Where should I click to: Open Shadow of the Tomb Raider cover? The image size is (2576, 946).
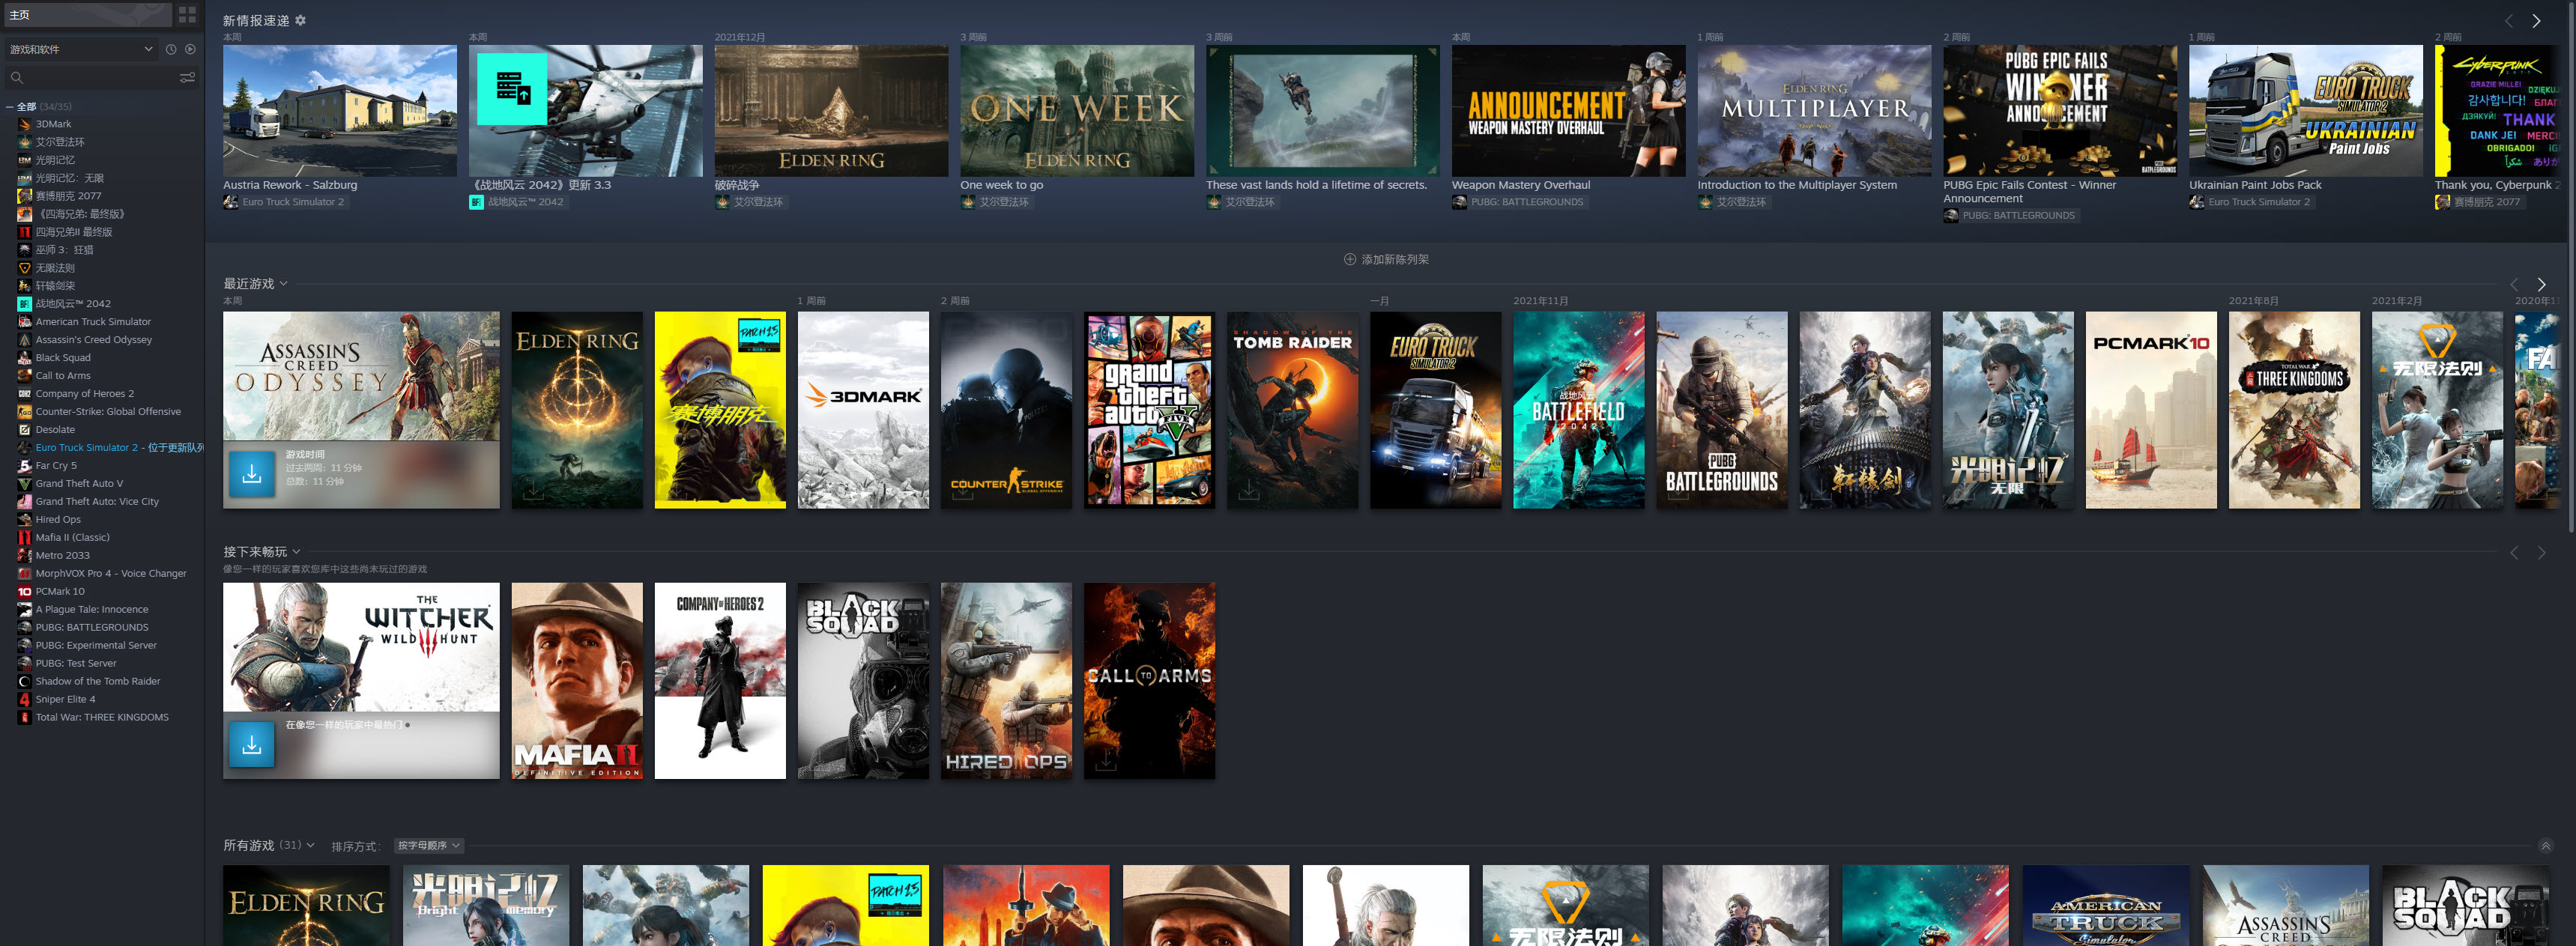pyautogui.click(x=1292, y=410)
